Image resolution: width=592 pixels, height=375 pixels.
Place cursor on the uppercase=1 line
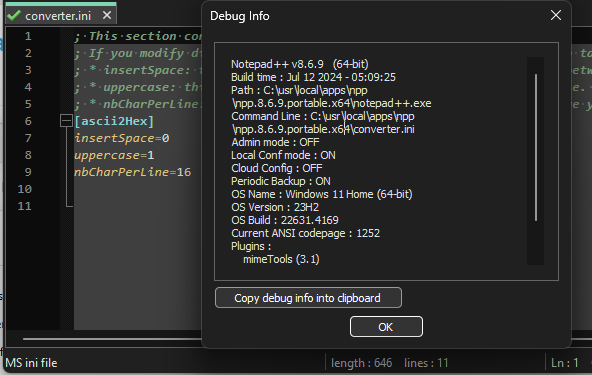tap(114, 155)
